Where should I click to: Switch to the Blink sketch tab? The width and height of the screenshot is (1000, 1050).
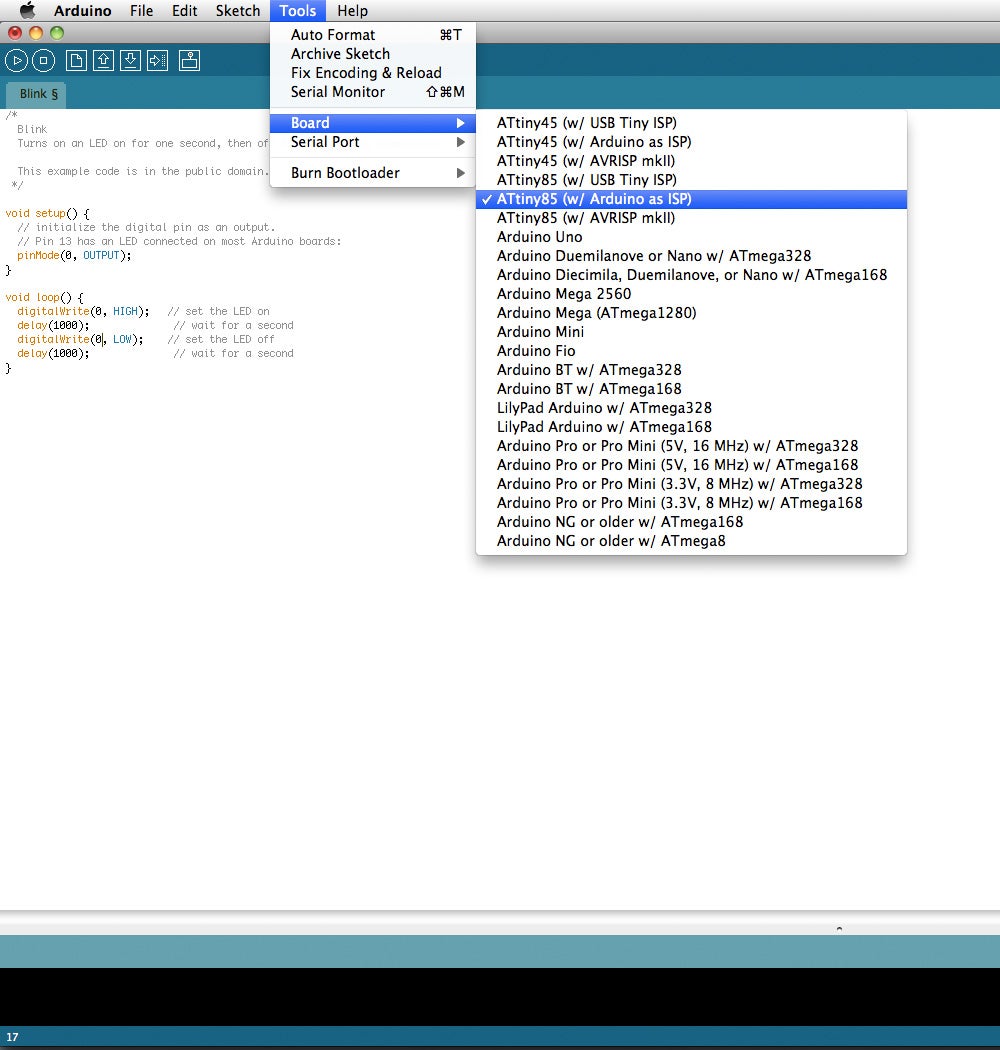tap(38, 94)
